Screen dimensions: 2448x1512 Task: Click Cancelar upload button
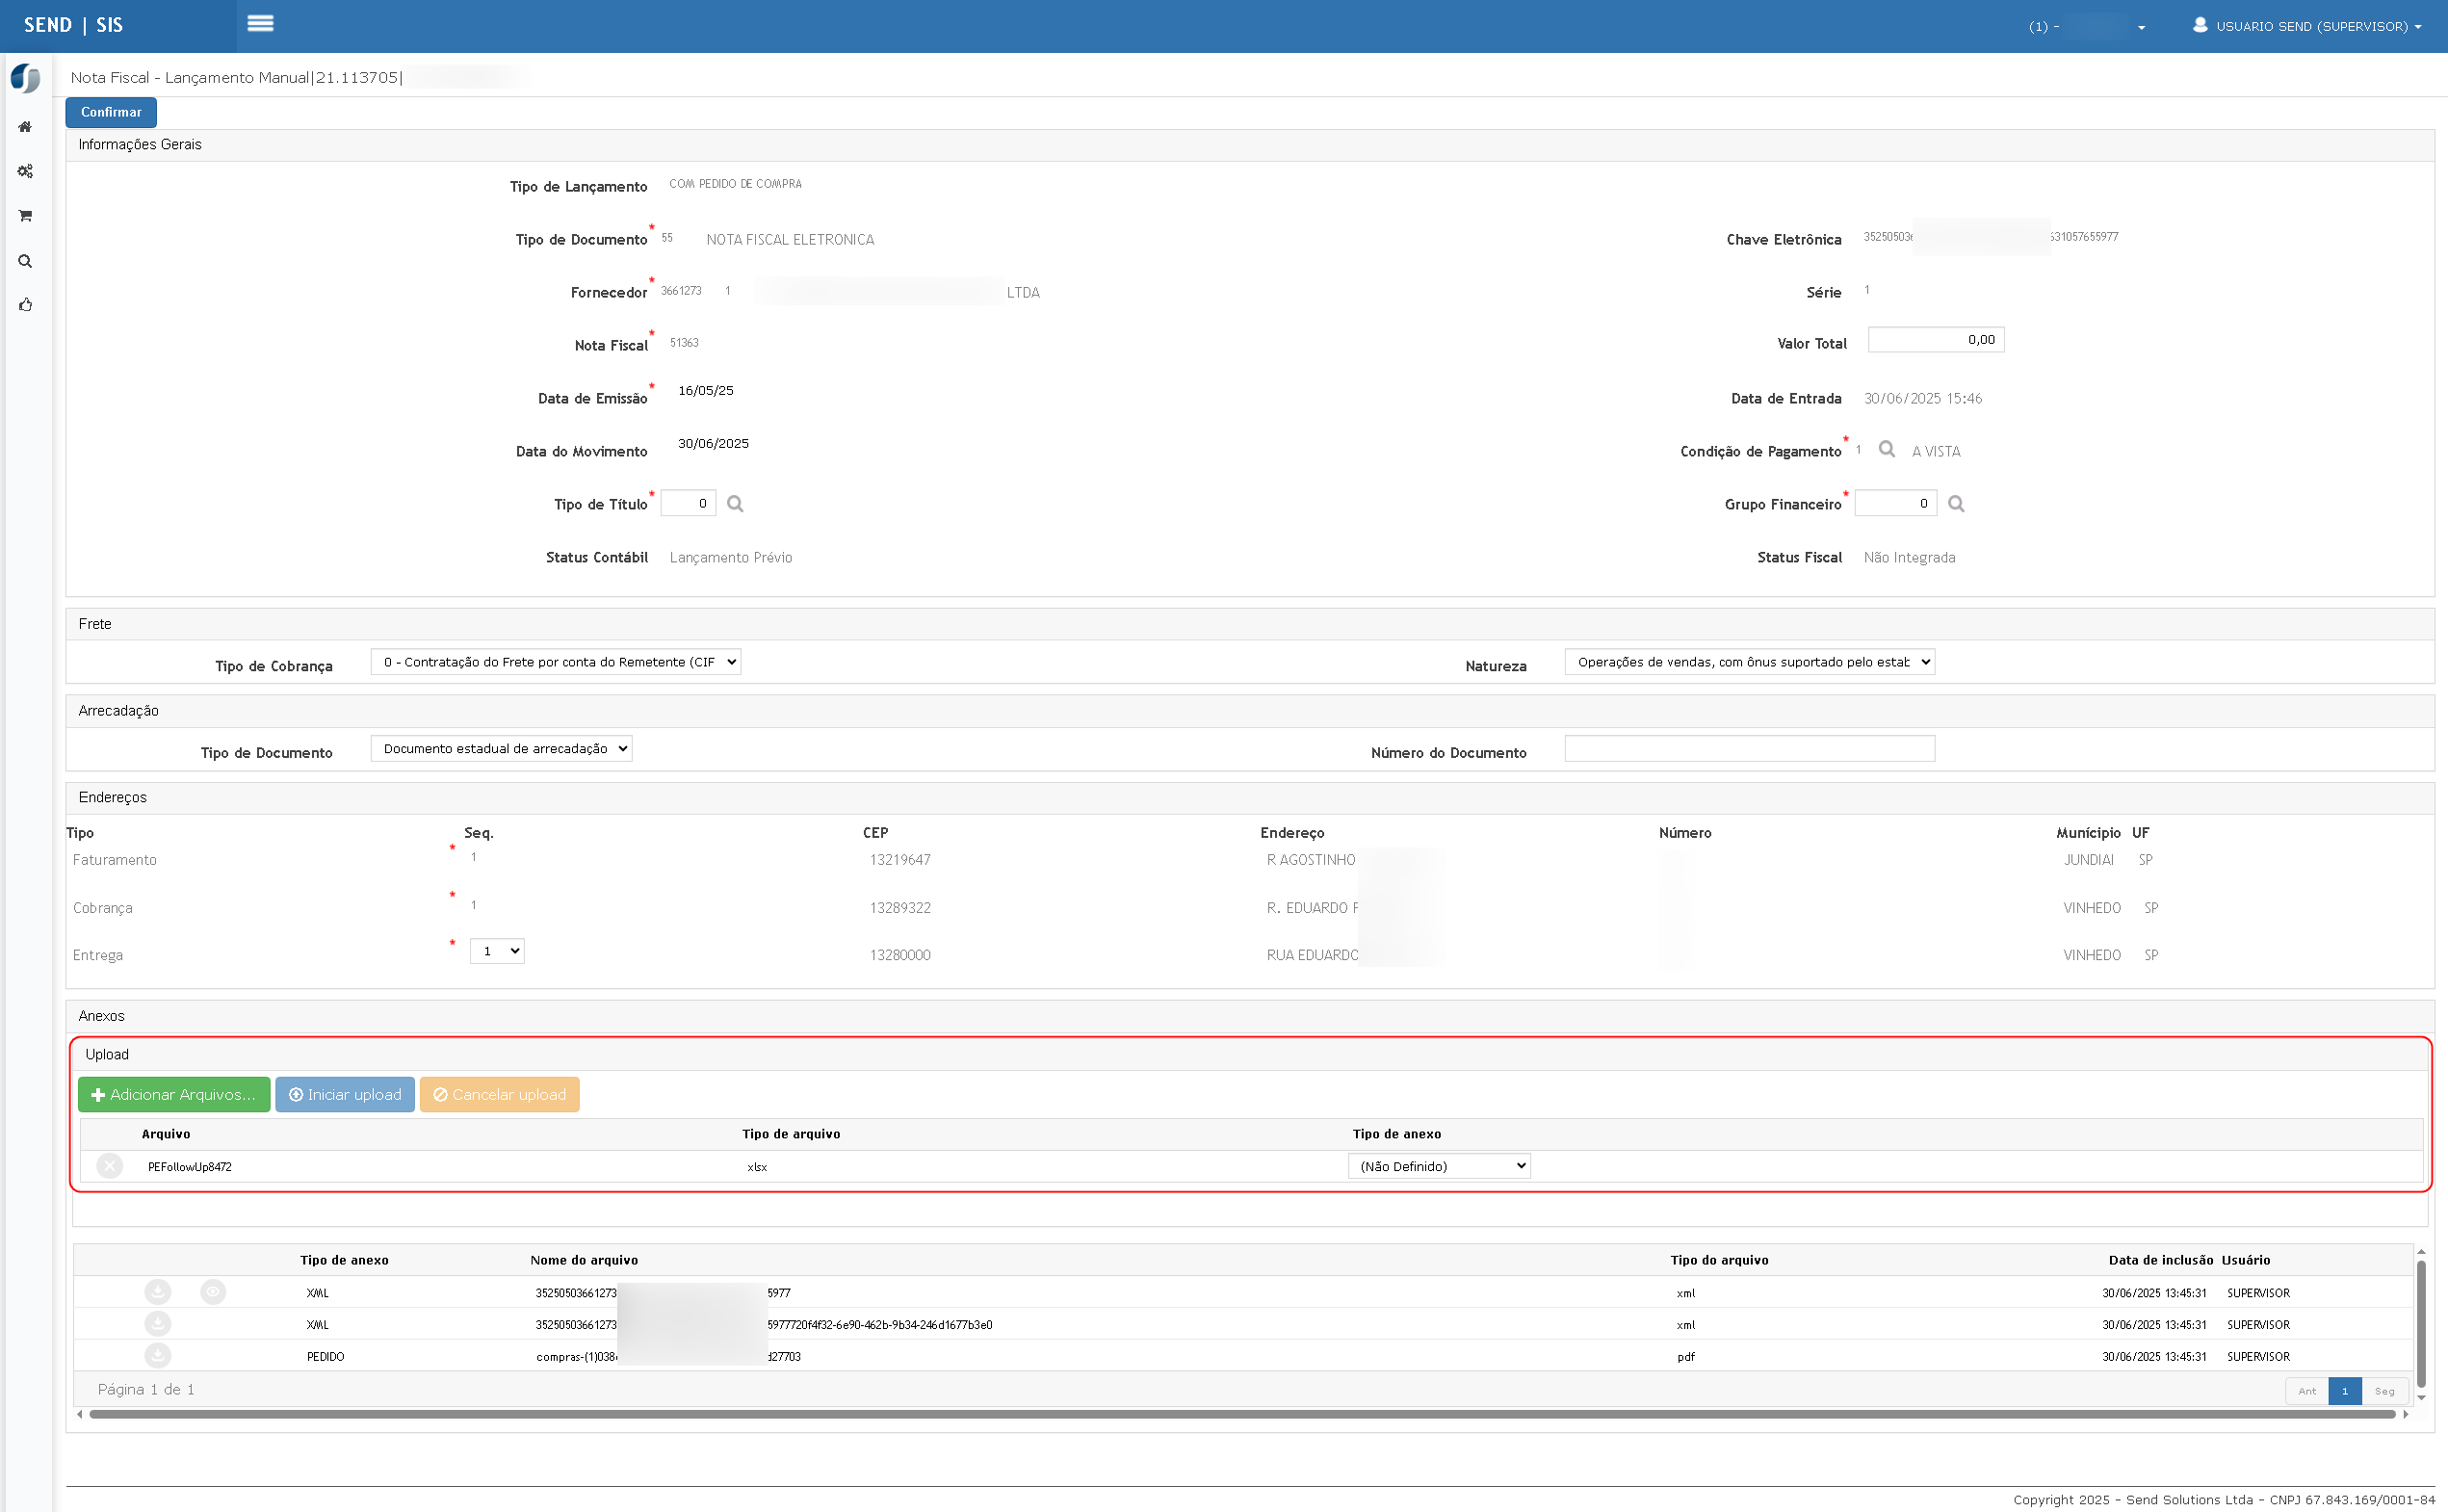tap(500, 1095)
